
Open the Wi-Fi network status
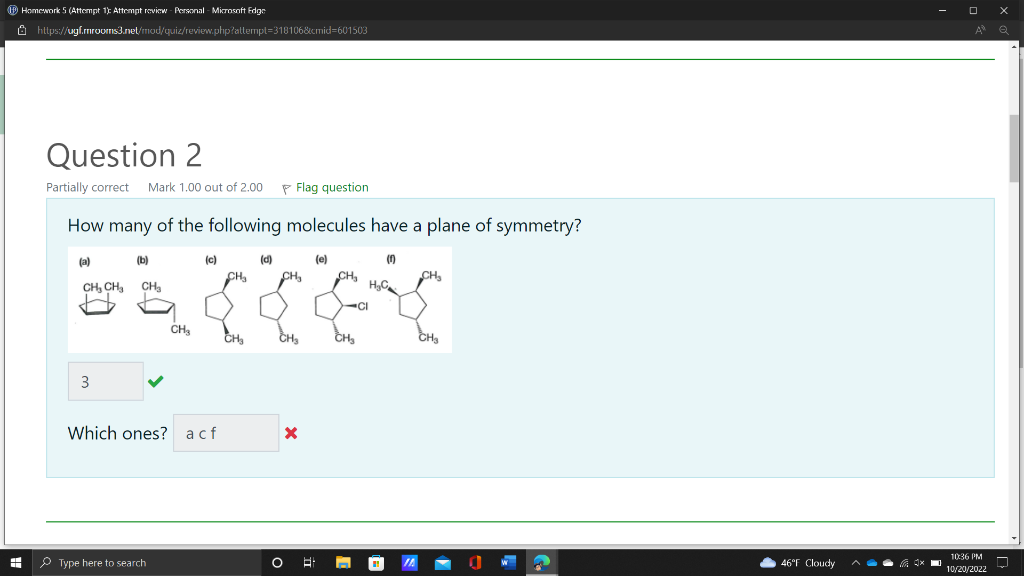coord(903,562)
